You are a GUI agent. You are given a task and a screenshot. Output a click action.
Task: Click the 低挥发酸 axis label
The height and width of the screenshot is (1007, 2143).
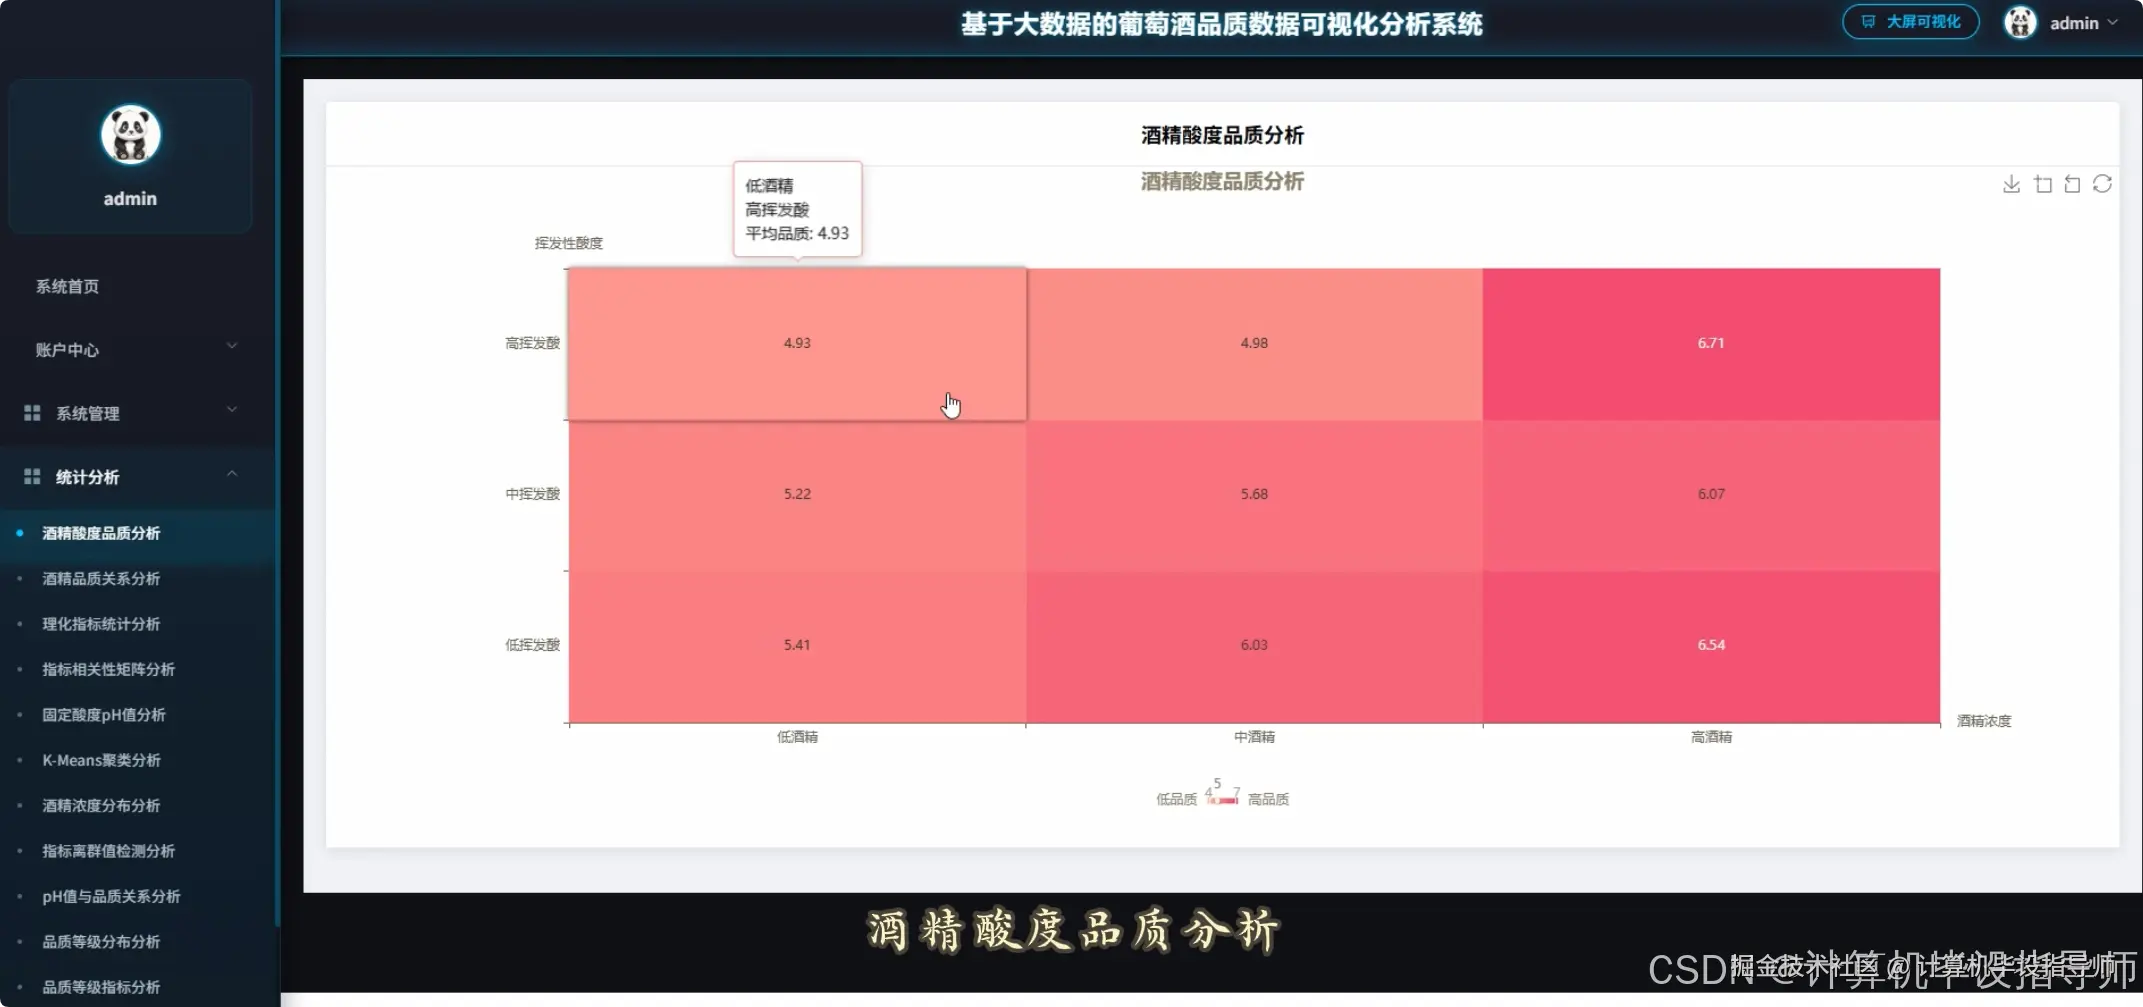[x=532, y=645]
